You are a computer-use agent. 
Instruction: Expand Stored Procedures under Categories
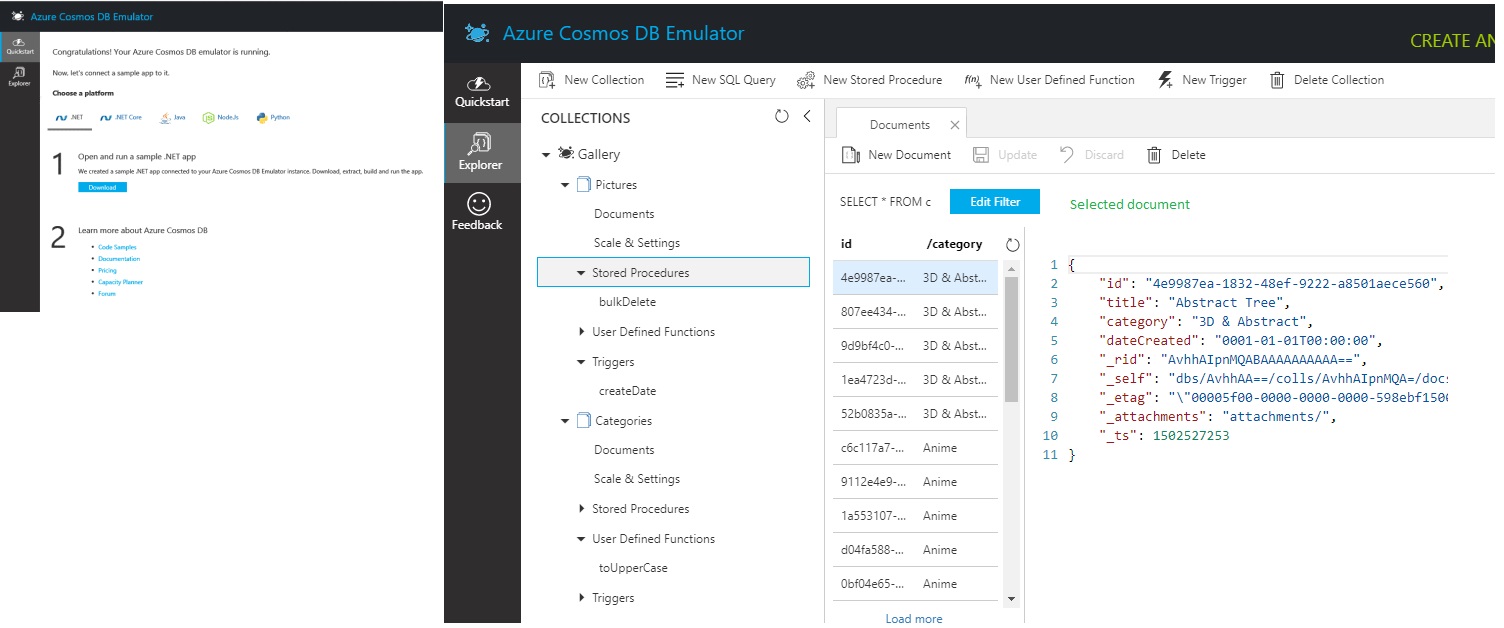582,509
